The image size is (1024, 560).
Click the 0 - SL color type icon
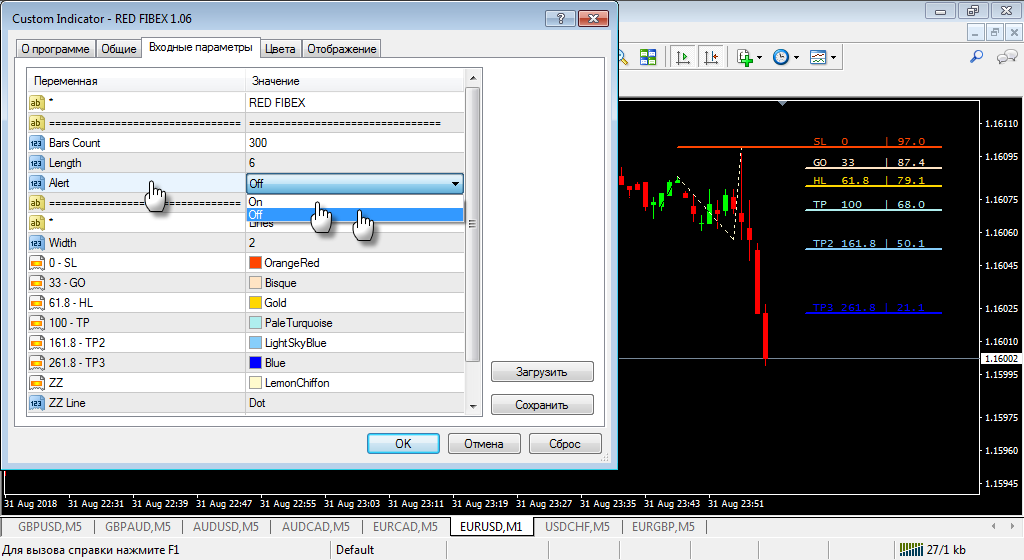[37, 263]
